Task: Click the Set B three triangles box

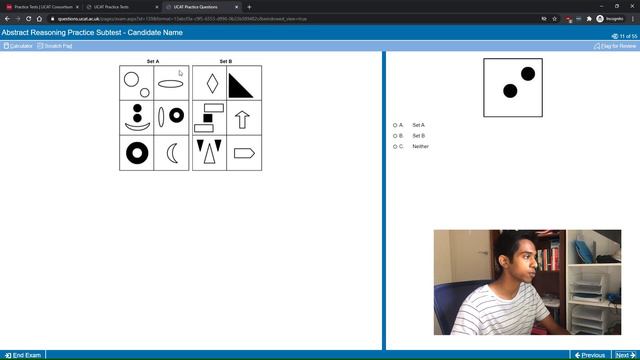Action: coord(209,153)
